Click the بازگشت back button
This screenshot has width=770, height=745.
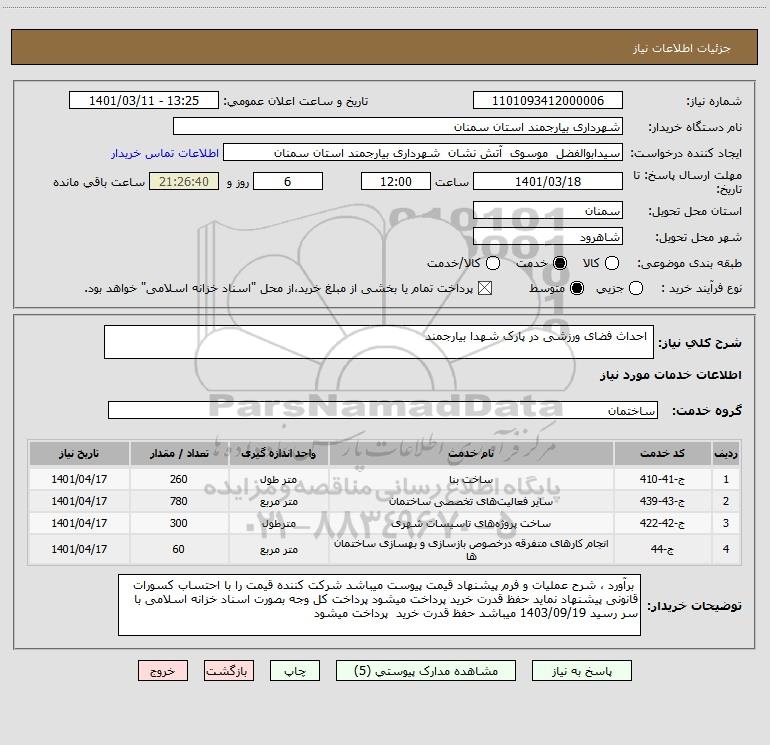[229, 671]
